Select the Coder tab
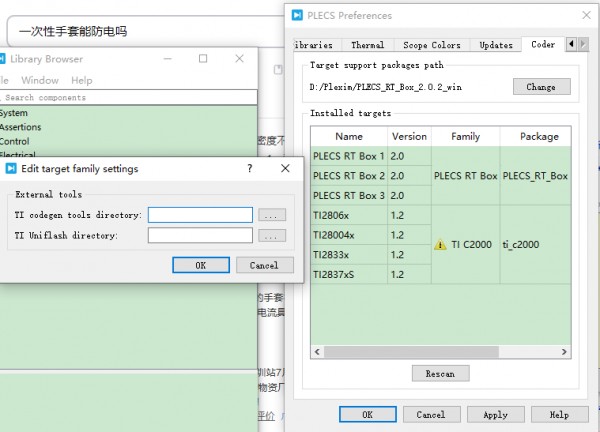This screenshot has height=432, width=600. (x=543, y=44)
